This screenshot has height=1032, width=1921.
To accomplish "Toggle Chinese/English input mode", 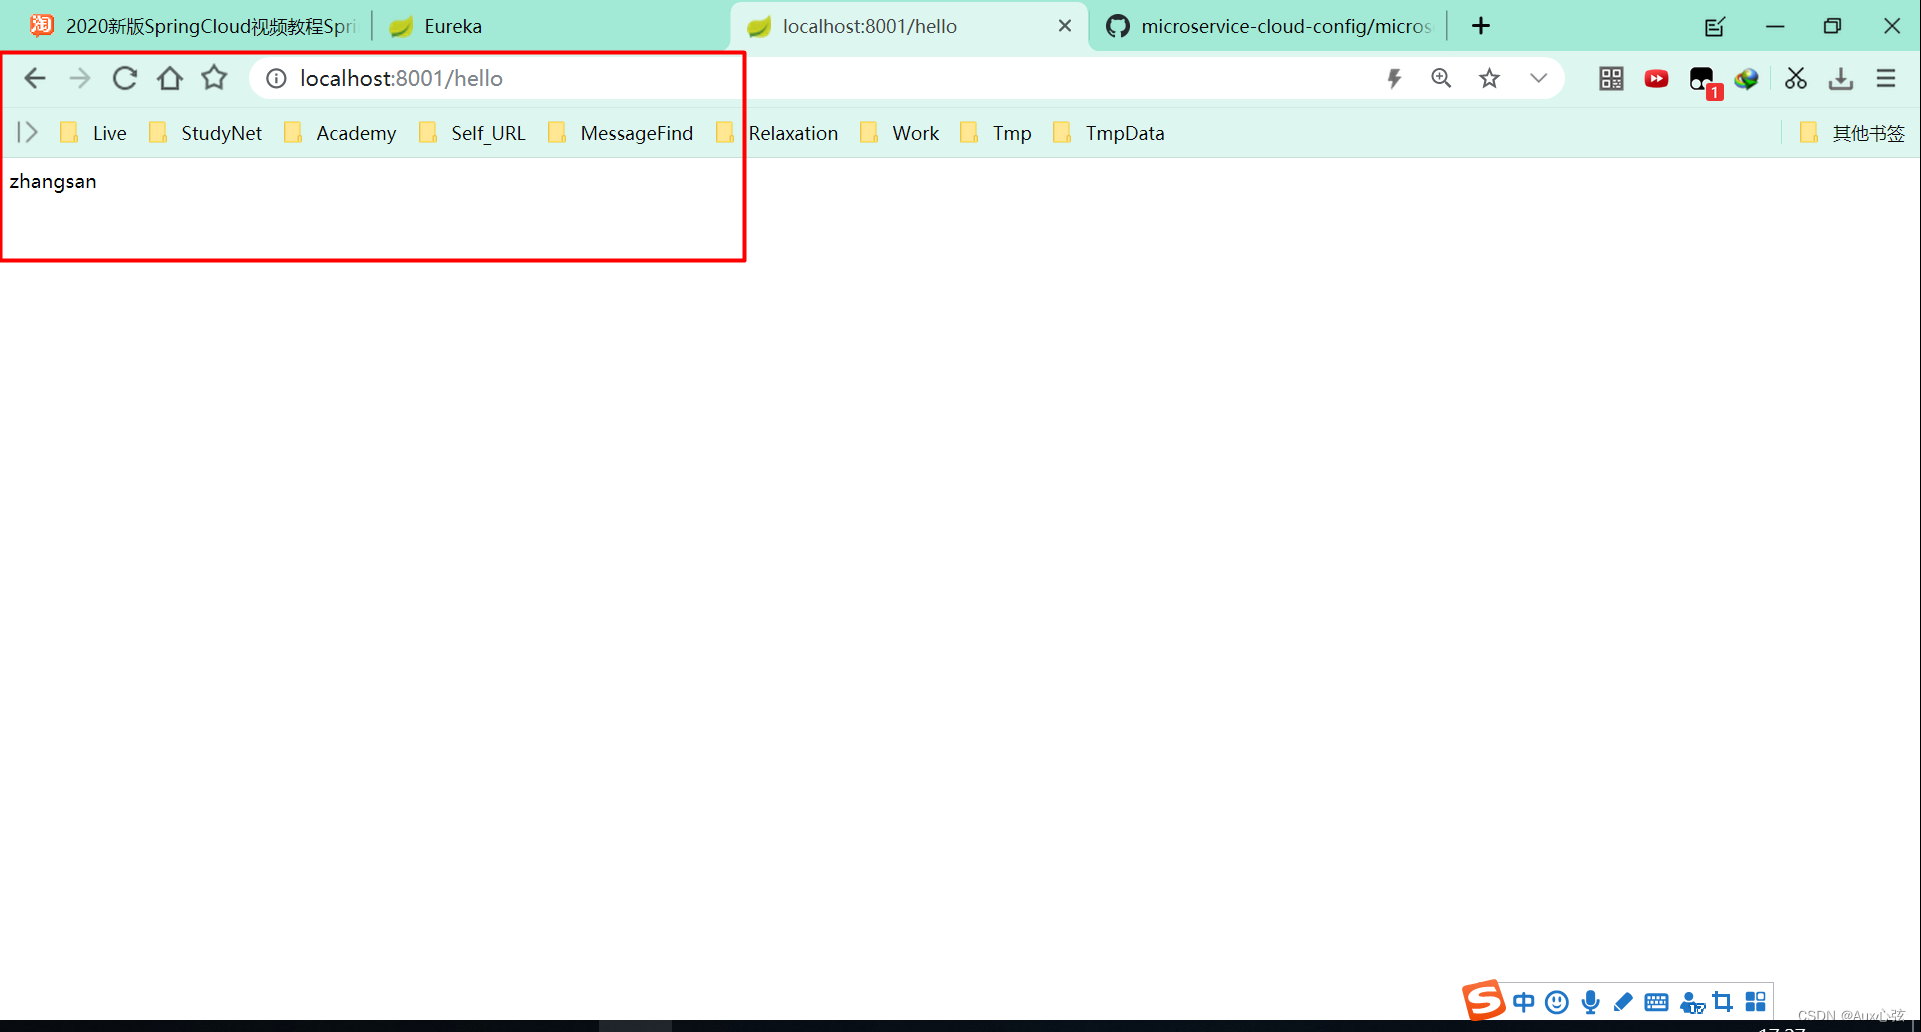I will coord(1523,1001).
